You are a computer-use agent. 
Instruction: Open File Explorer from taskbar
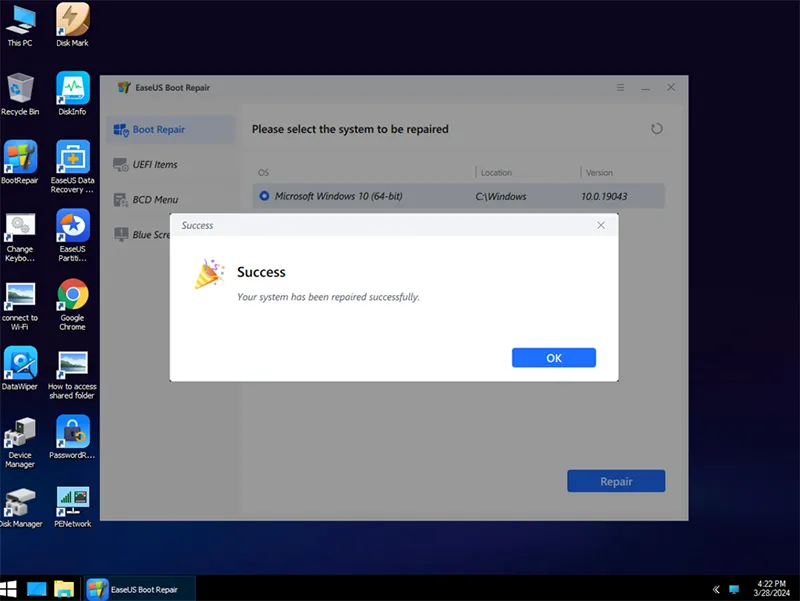coord(64,589)
